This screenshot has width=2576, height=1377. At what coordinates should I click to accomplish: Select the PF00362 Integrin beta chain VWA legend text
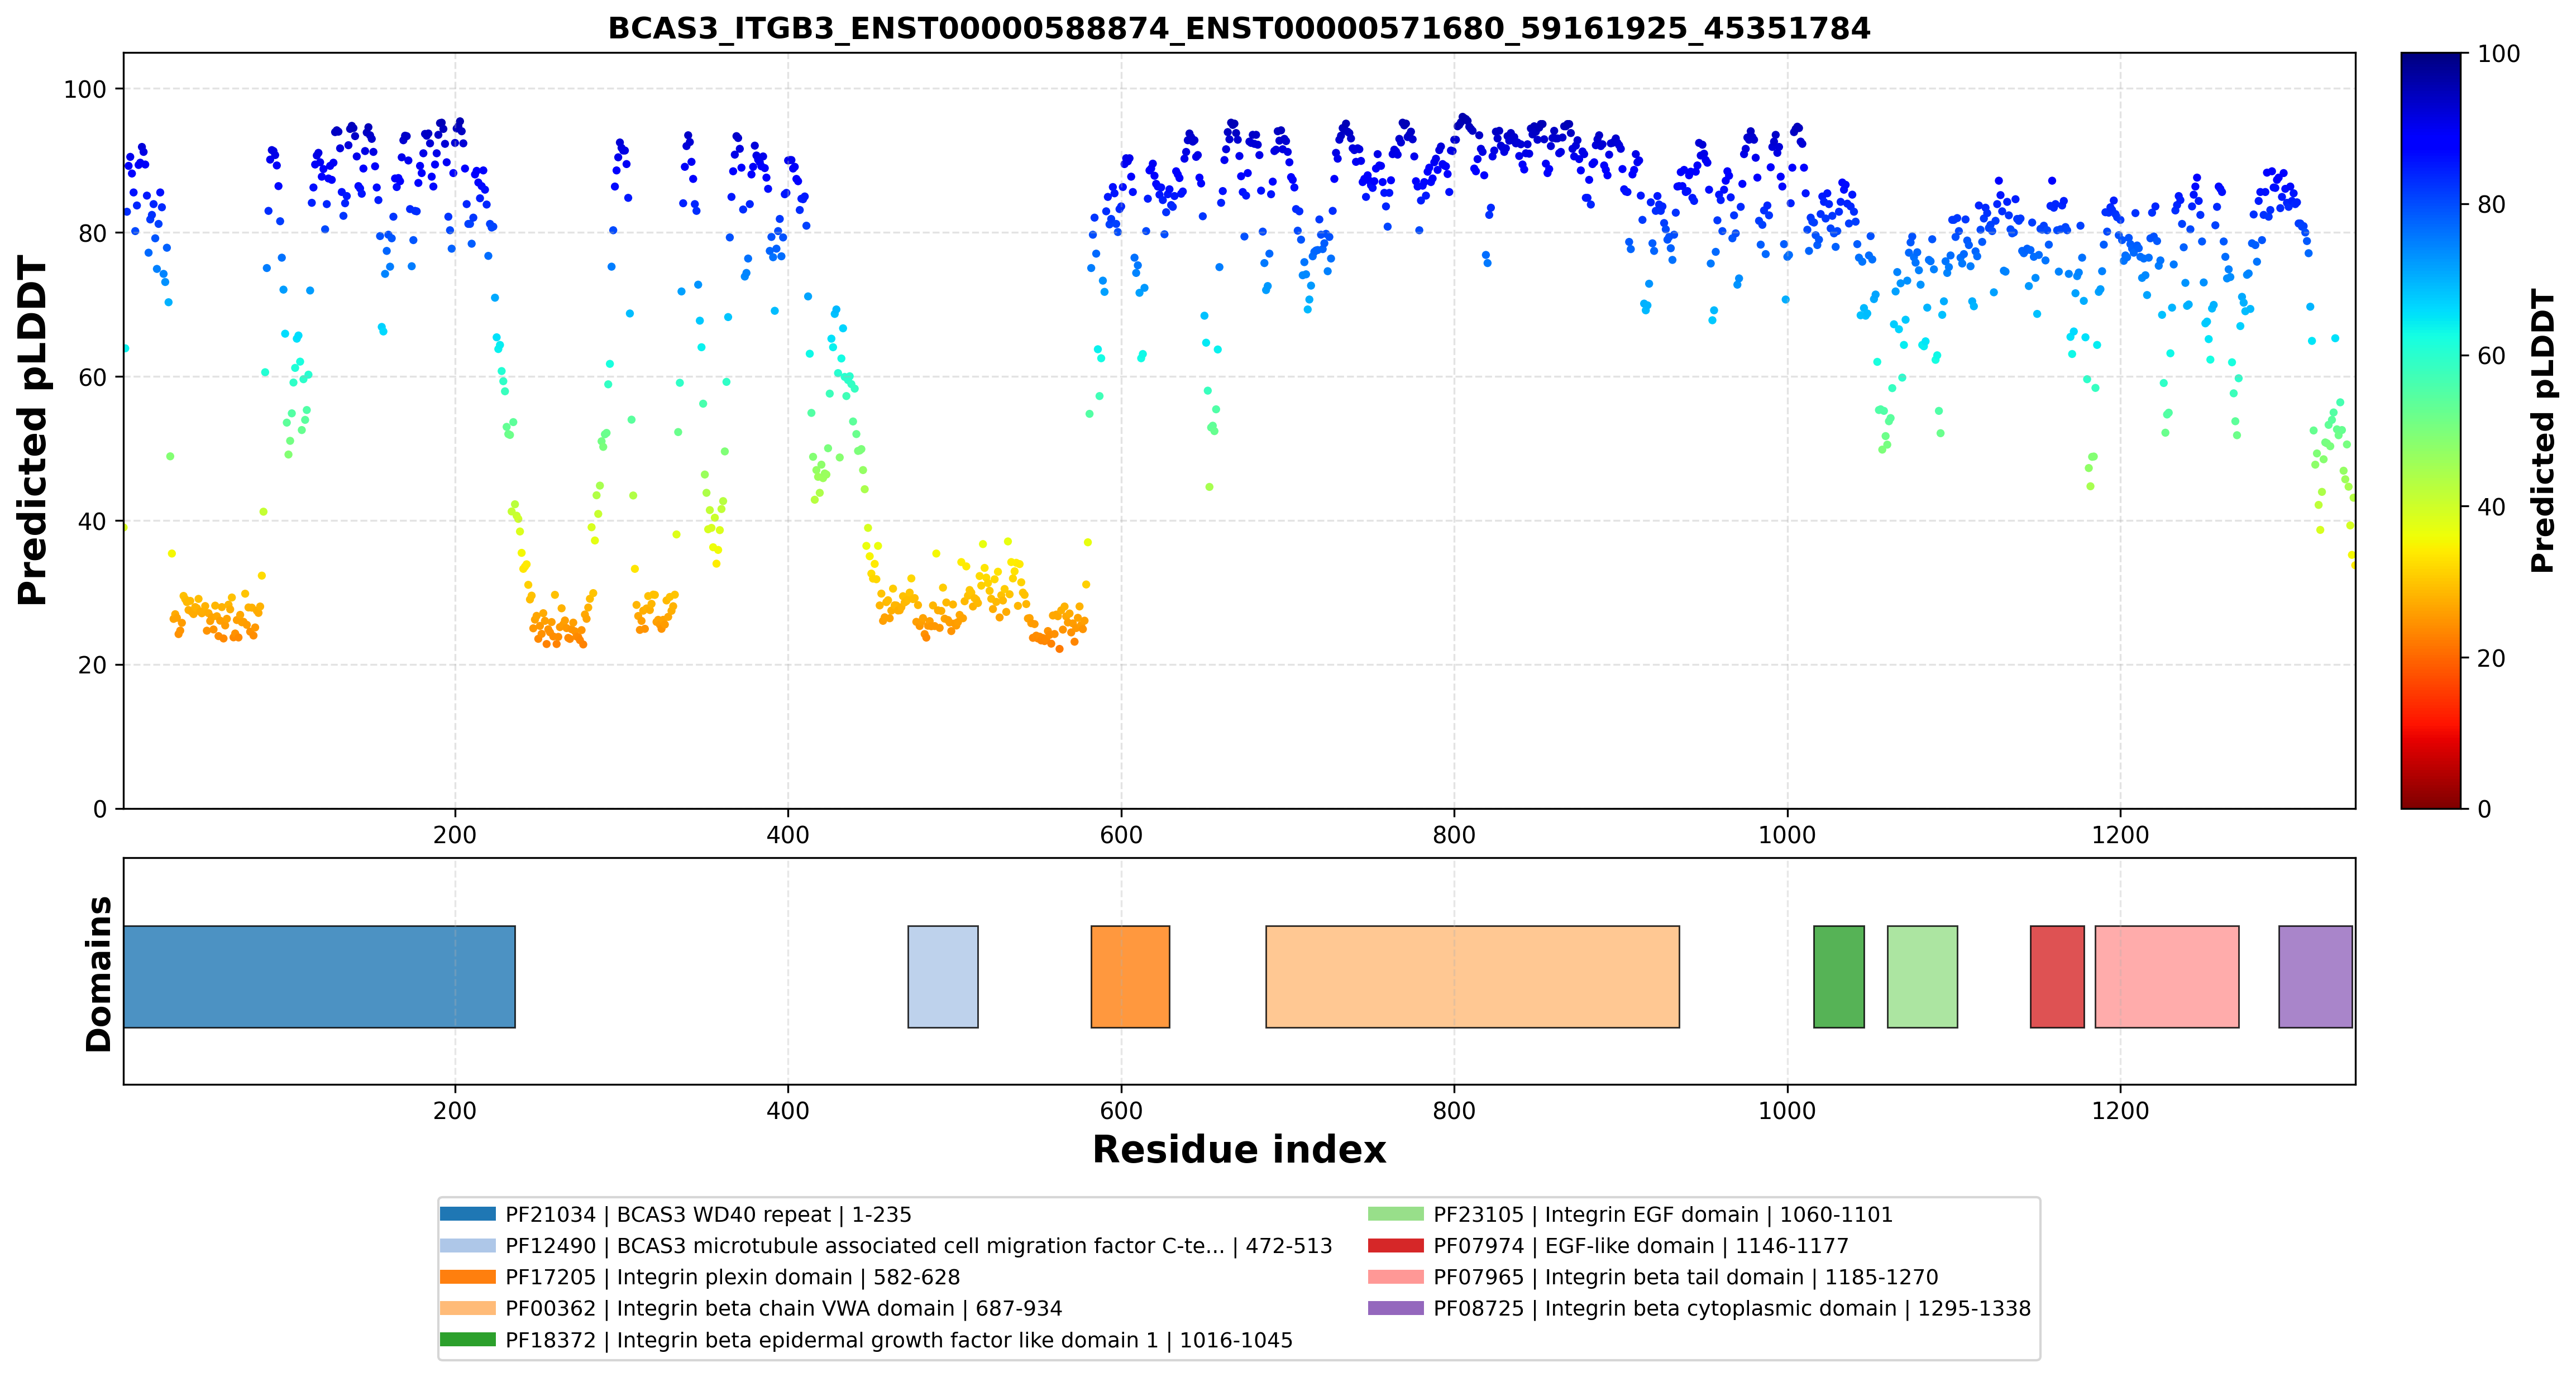tap(783, 1308)
